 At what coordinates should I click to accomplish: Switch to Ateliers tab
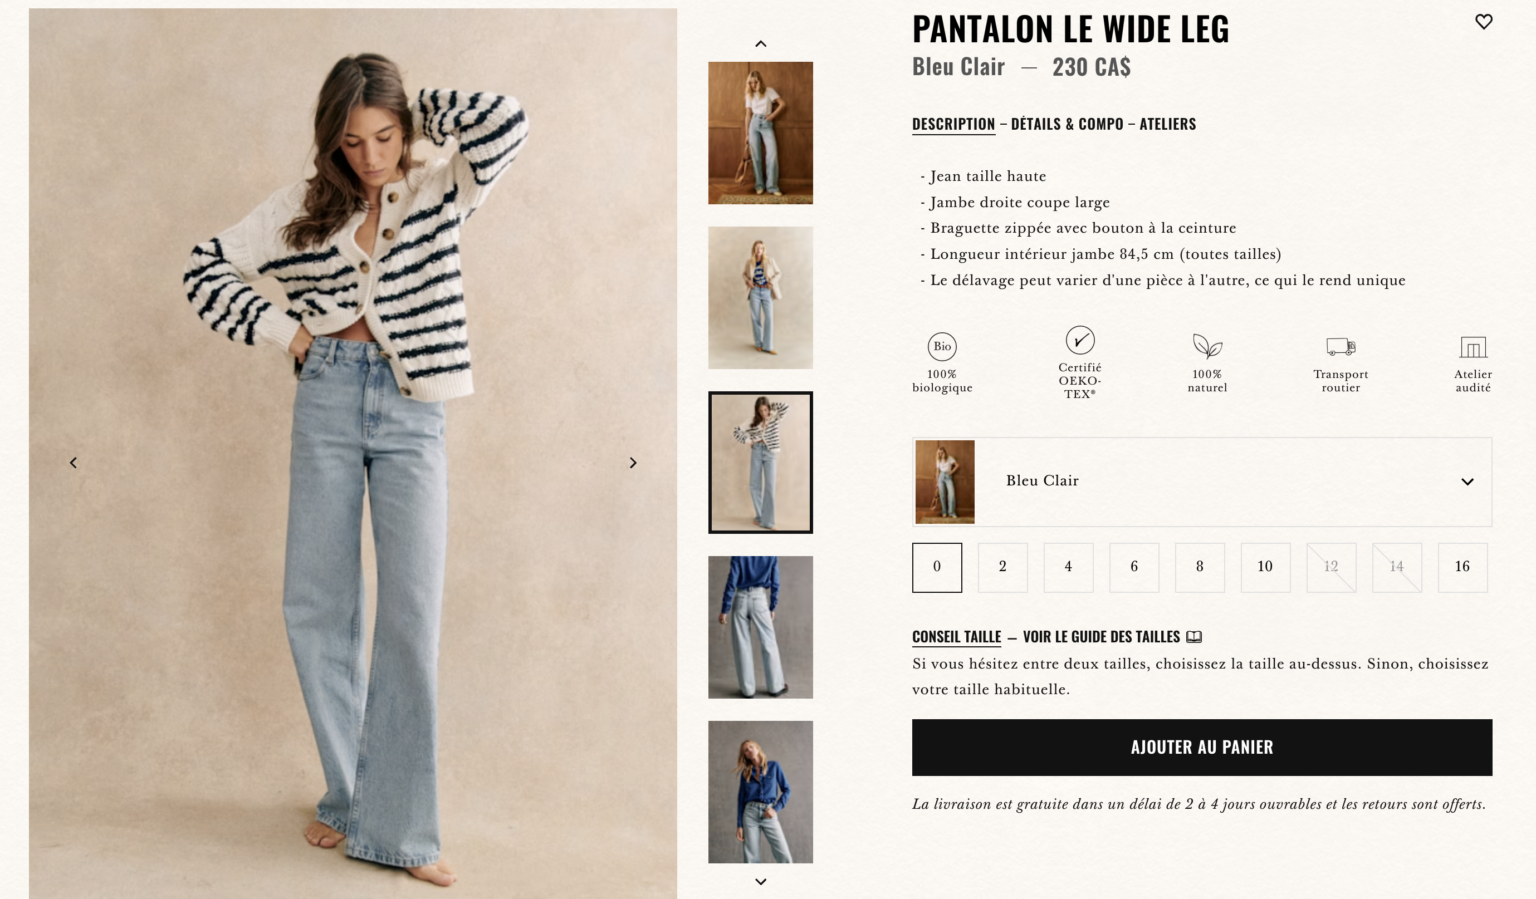[1168, 124]
